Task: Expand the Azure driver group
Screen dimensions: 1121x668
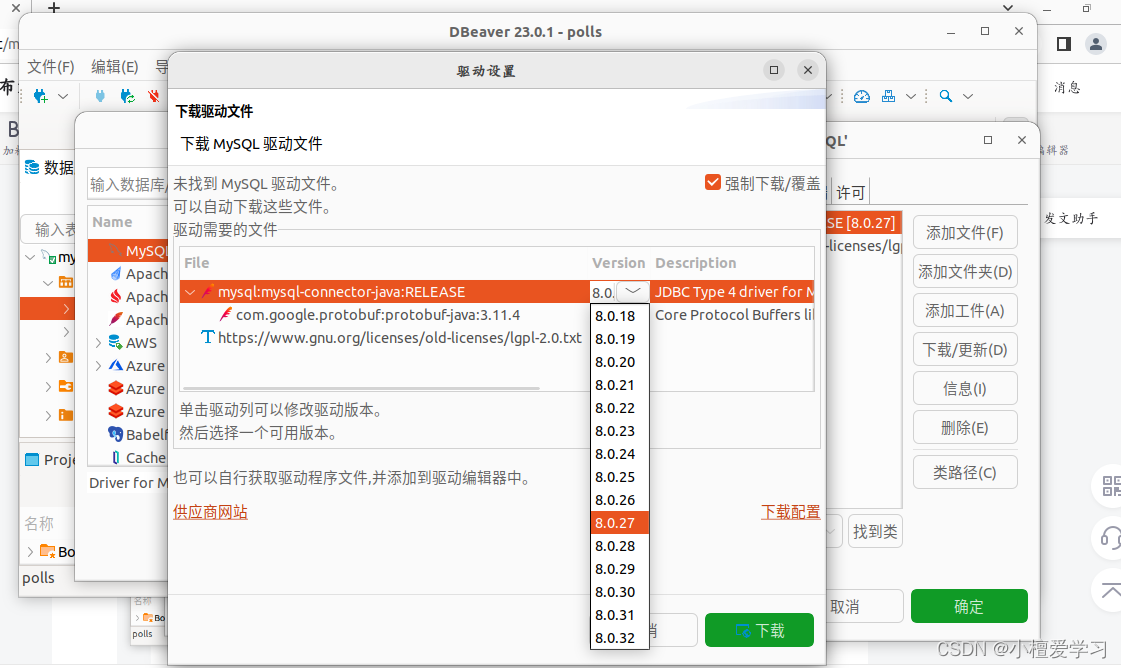Action: coord(98,365)
